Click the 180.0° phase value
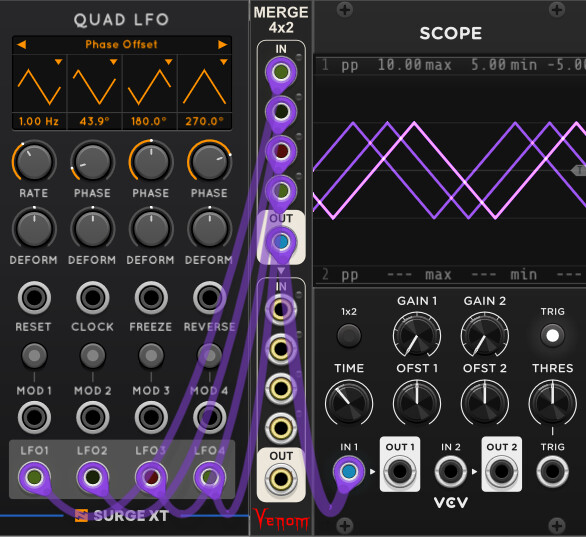This screenshot has height=537, width=586. tap(149, 121)
